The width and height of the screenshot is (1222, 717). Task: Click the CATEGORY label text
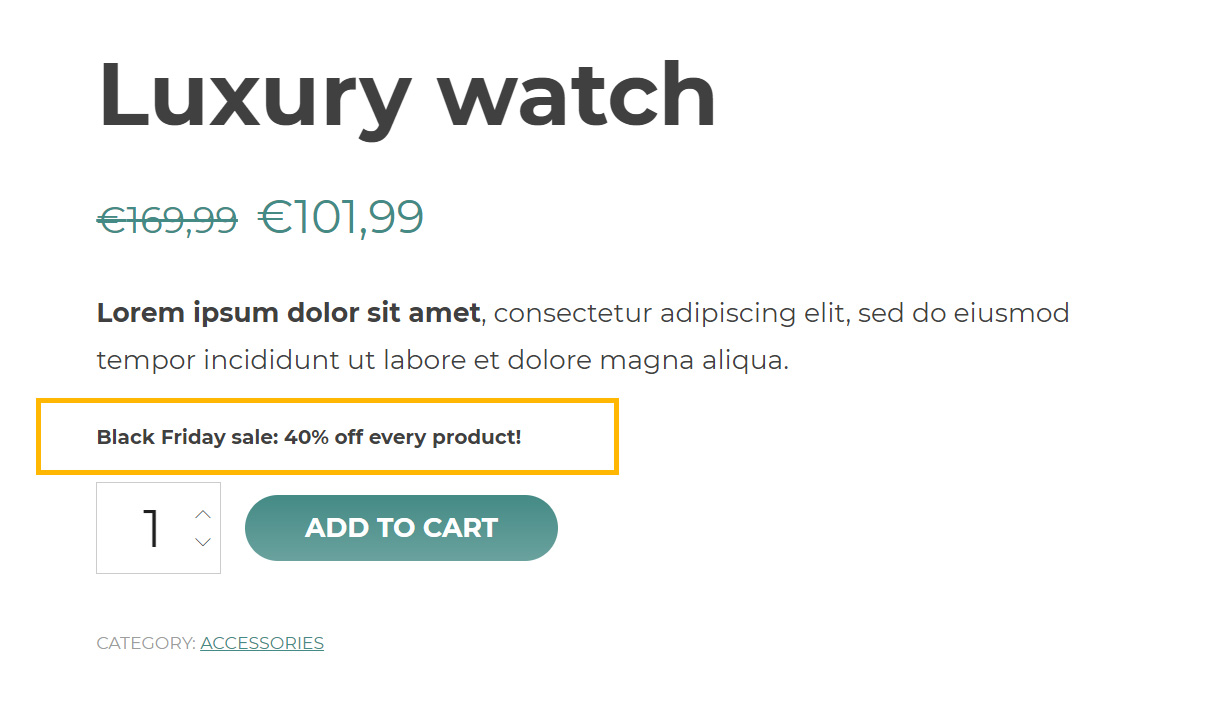click(x=146, y=643)
